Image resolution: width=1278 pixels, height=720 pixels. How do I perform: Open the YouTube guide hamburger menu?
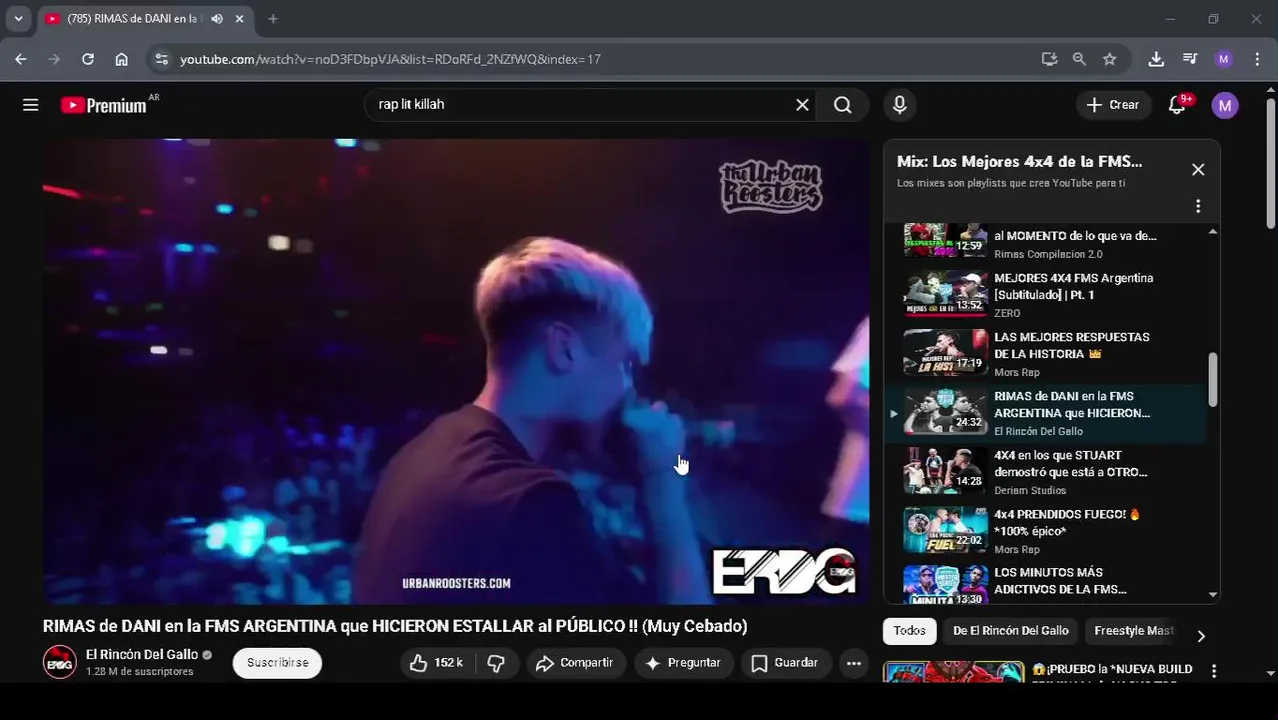(x=31, y=105)
